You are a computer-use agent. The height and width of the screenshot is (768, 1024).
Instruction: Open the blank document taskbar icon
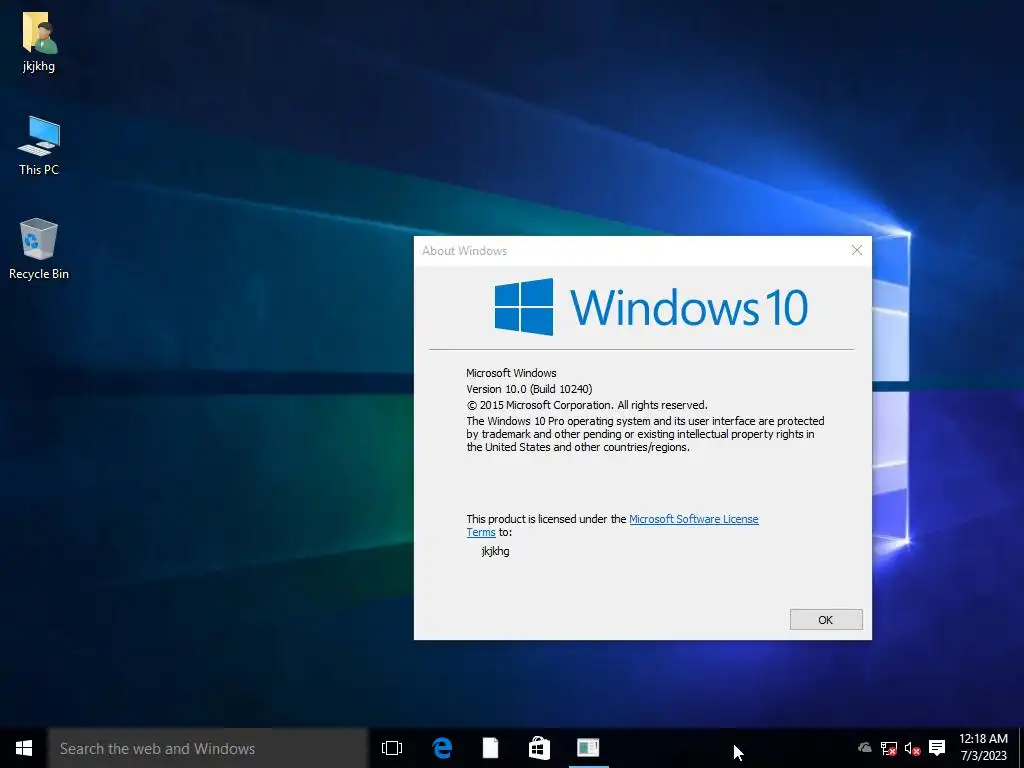(x=490, y=748)
